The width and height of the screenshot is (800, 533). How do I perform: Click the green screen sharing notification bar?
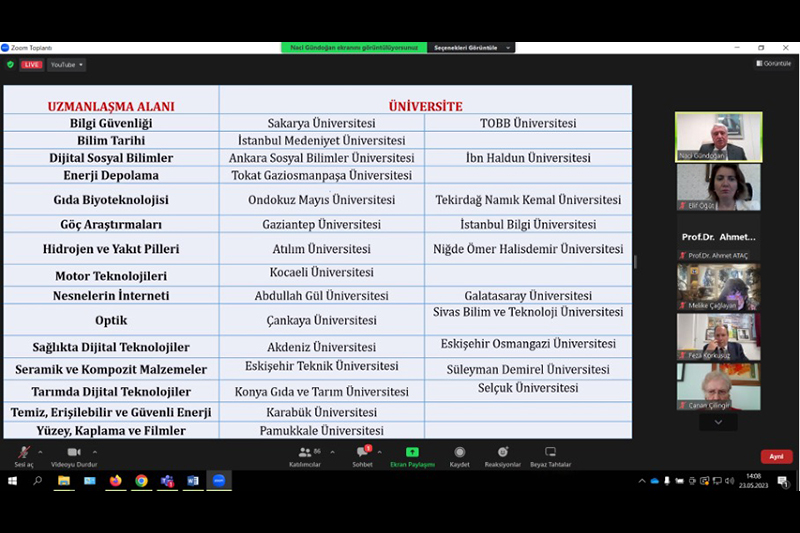353,47
